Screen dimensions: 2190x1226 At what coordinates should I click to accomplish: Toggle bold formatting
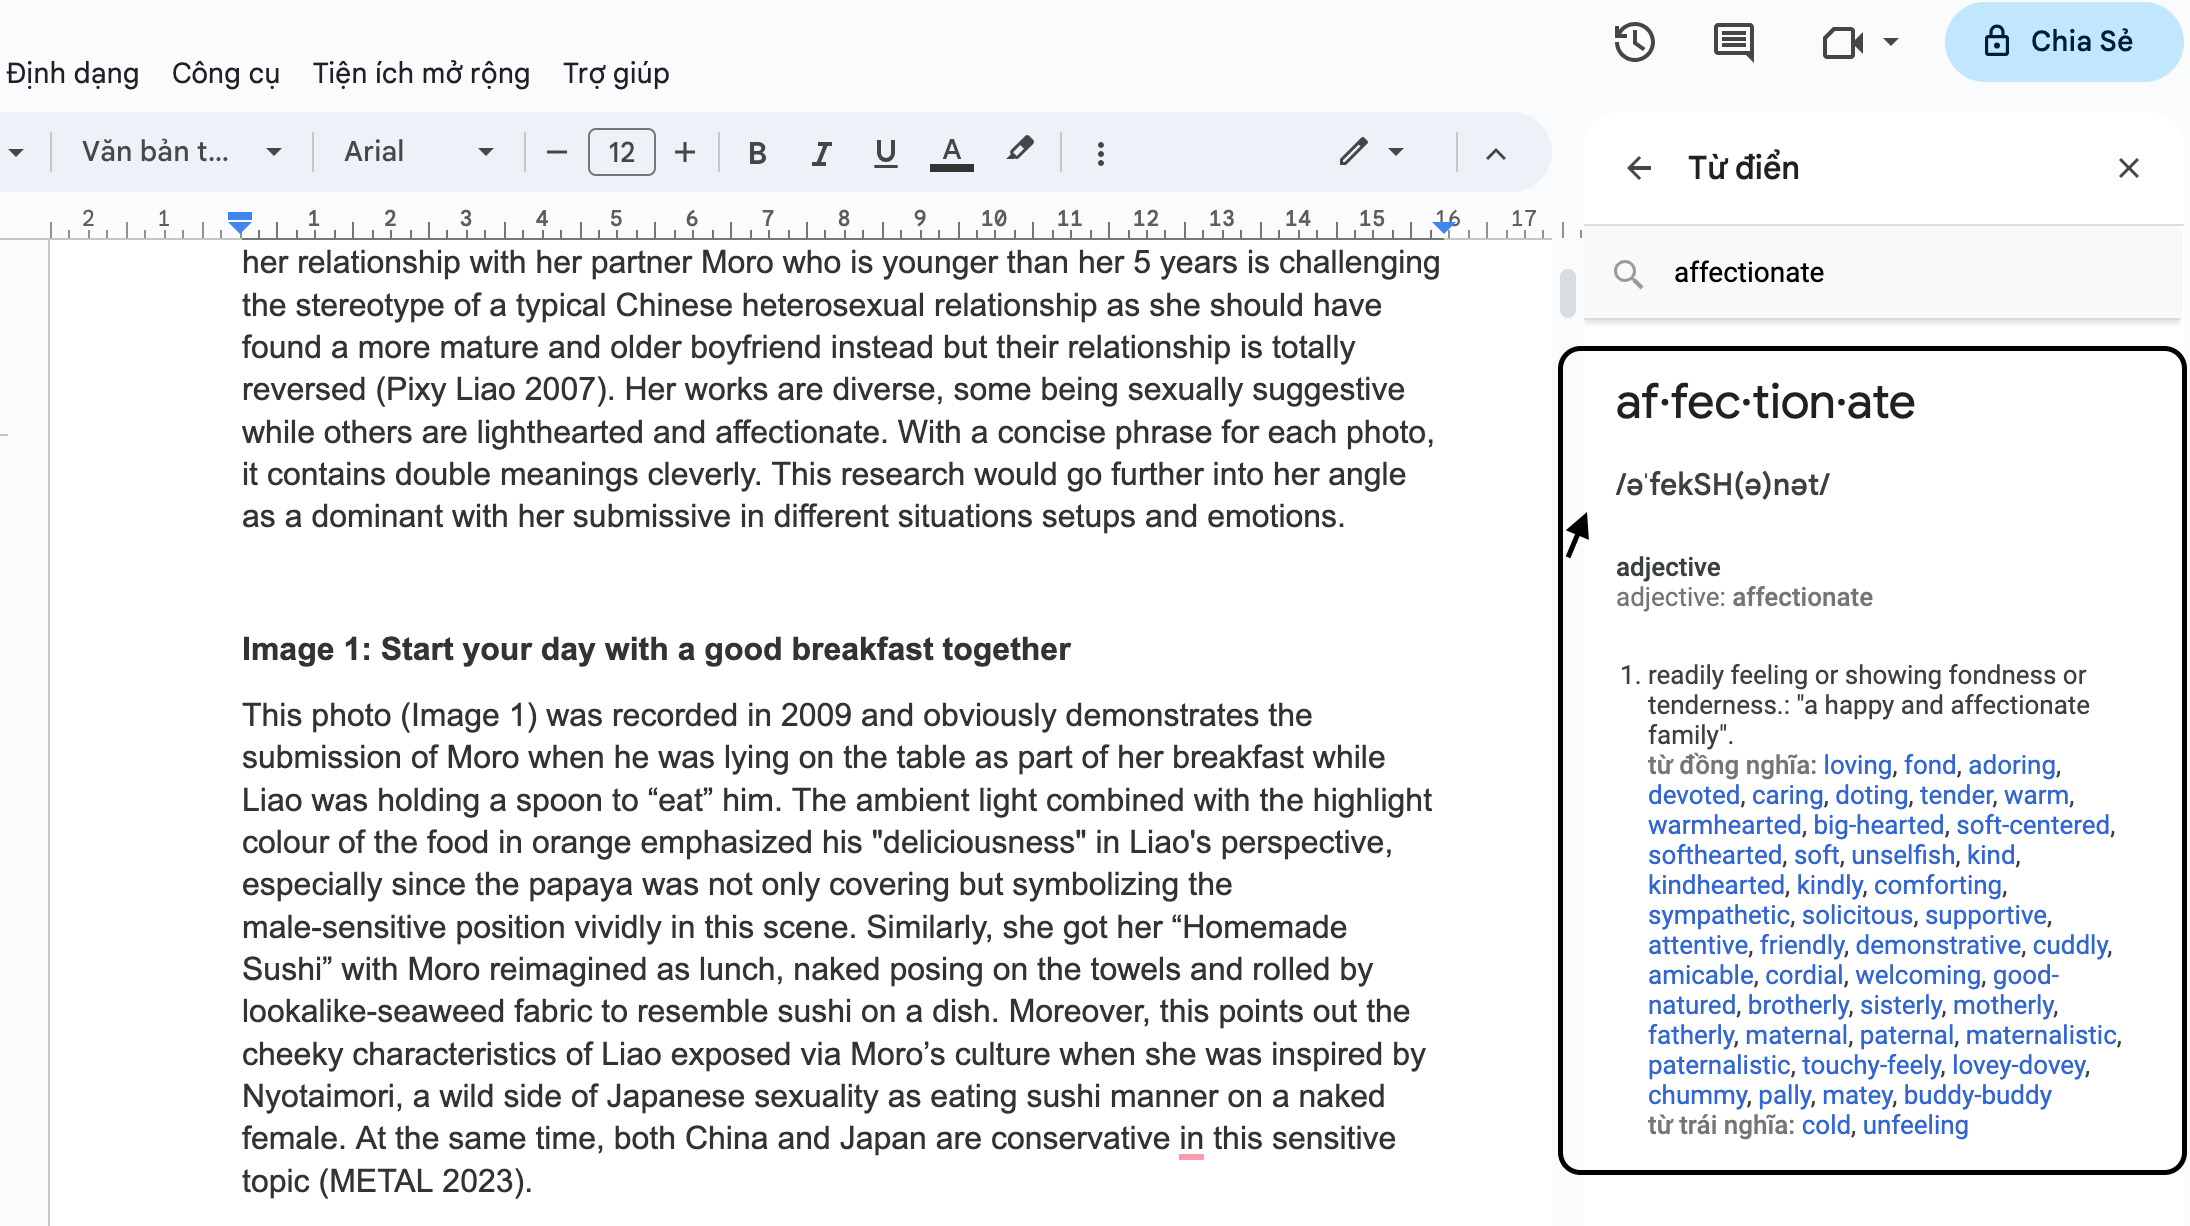(757, 153)
